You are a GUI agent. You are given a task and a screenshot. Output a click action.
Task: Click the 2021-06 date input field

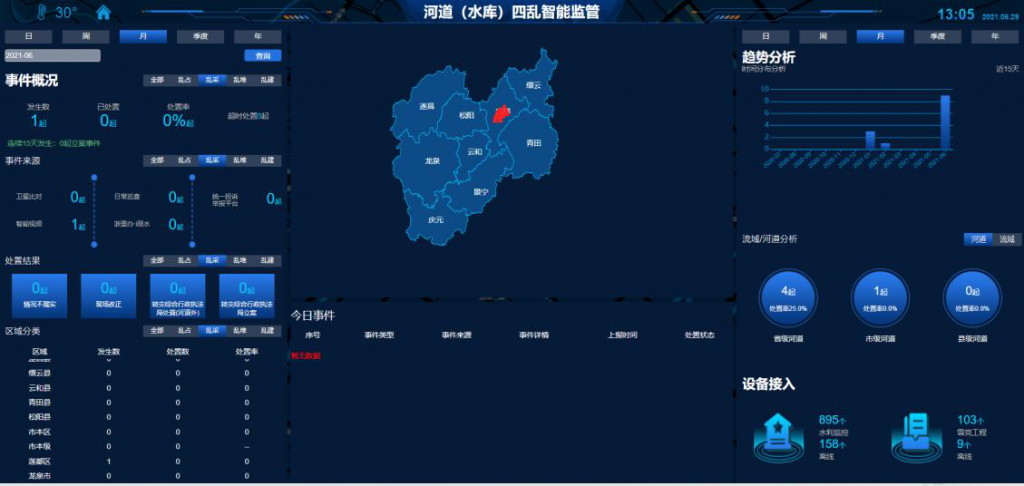[52, 56]
